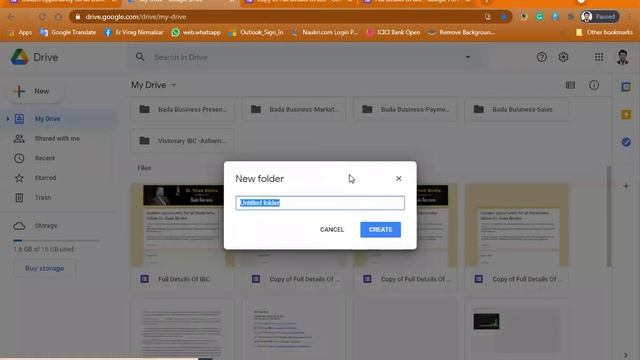
Task: Open the Google apps grid icon
Action: 599,57
